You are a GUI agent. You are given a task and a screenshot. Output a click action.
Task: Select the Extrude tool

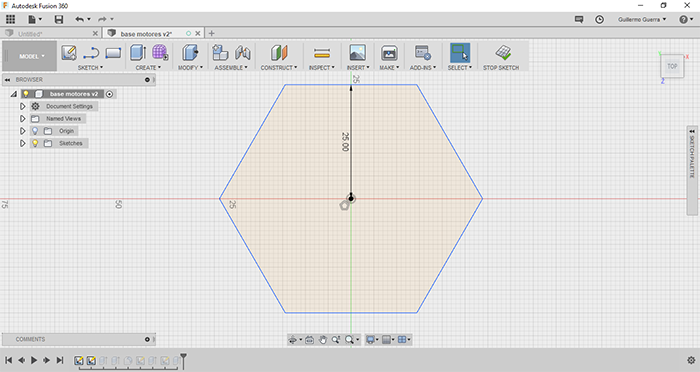(x=138, y=53)
